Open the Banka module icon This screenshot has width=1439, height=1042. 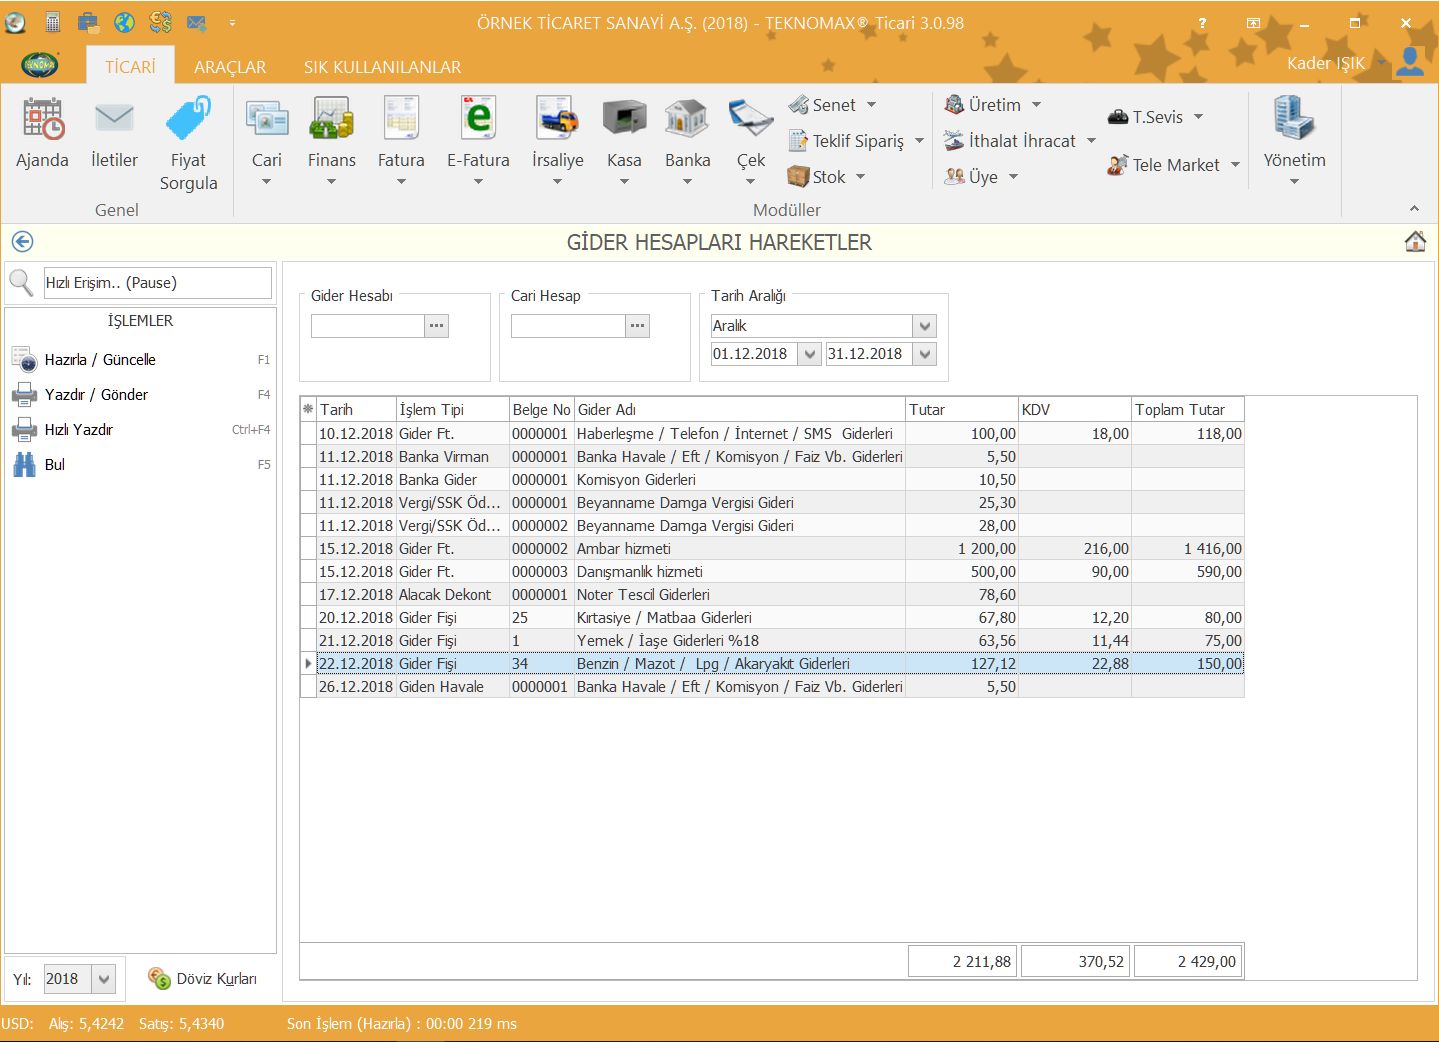click(x=687, y=120)
